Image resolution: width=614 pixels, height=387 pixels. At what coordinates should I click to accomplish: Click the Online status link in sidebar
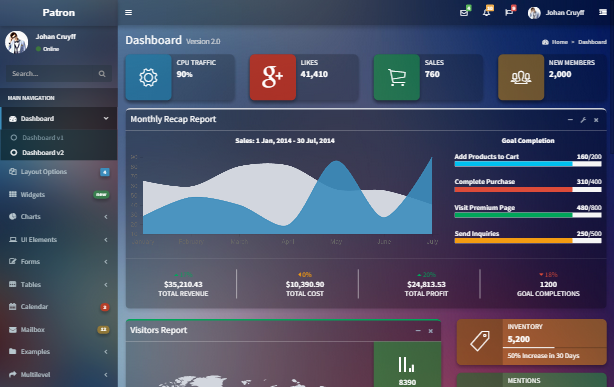click(47, 49)
